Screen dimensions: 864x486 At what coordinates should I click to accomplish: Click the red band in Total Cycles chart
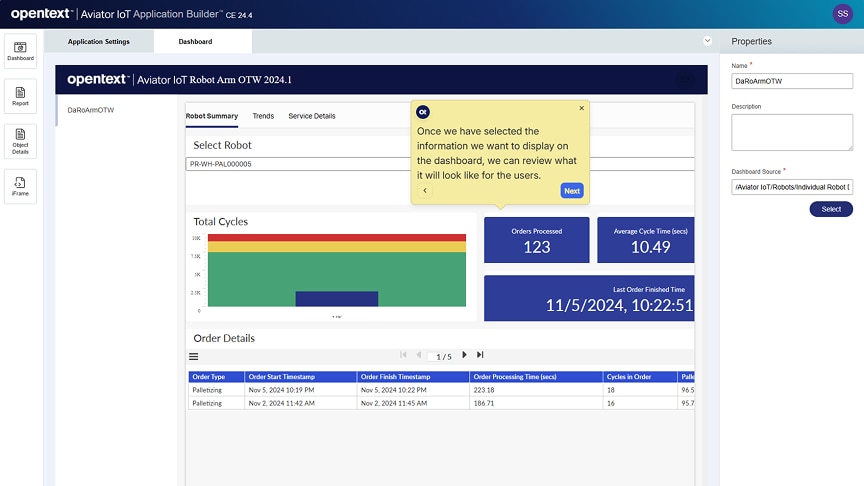pos(337,237)
